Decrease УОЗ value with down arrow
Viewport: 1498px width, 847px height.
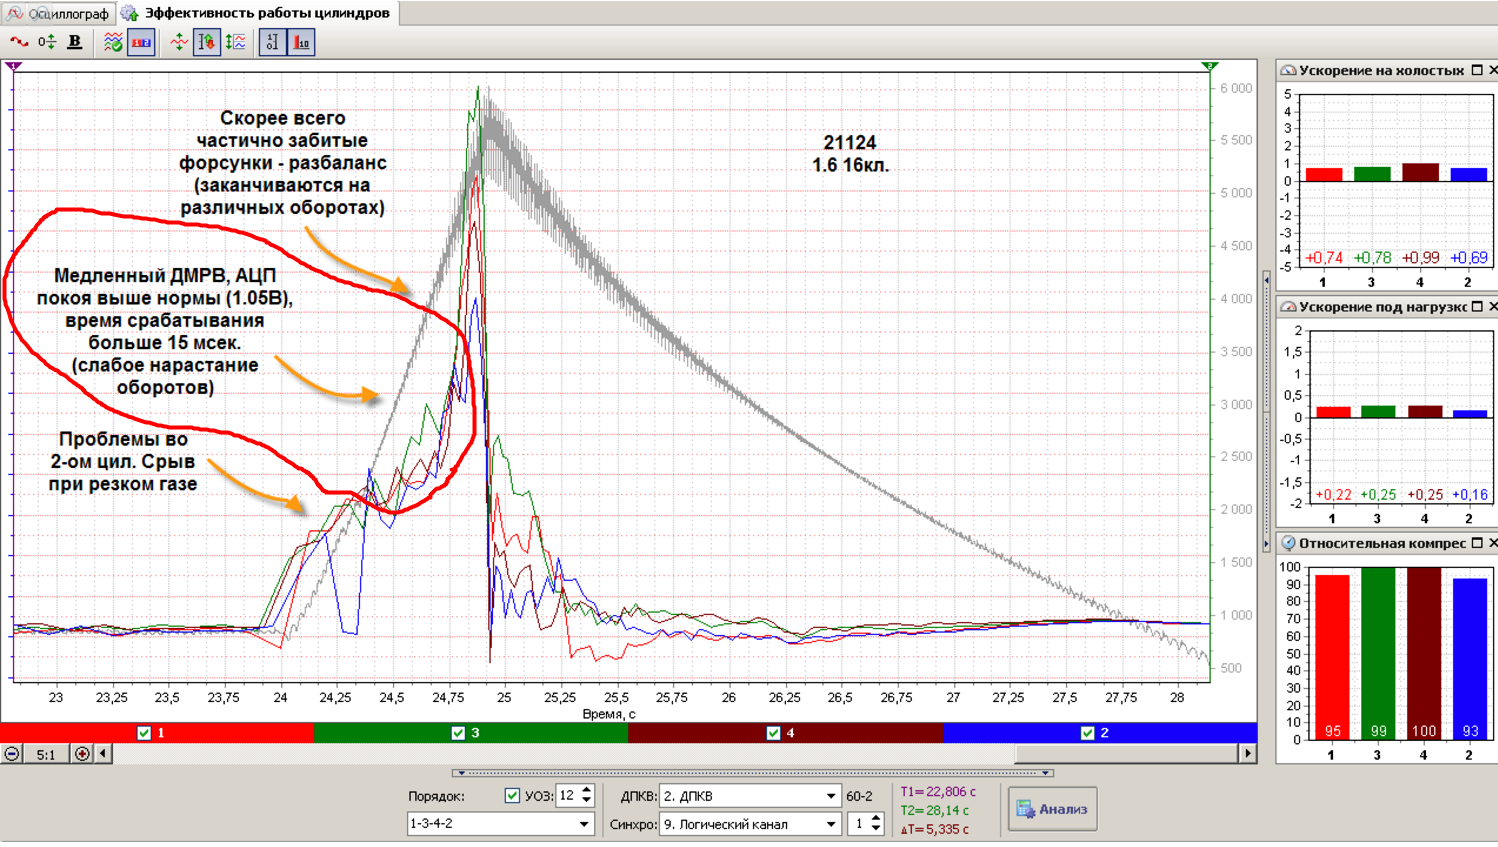click(587, 801)
